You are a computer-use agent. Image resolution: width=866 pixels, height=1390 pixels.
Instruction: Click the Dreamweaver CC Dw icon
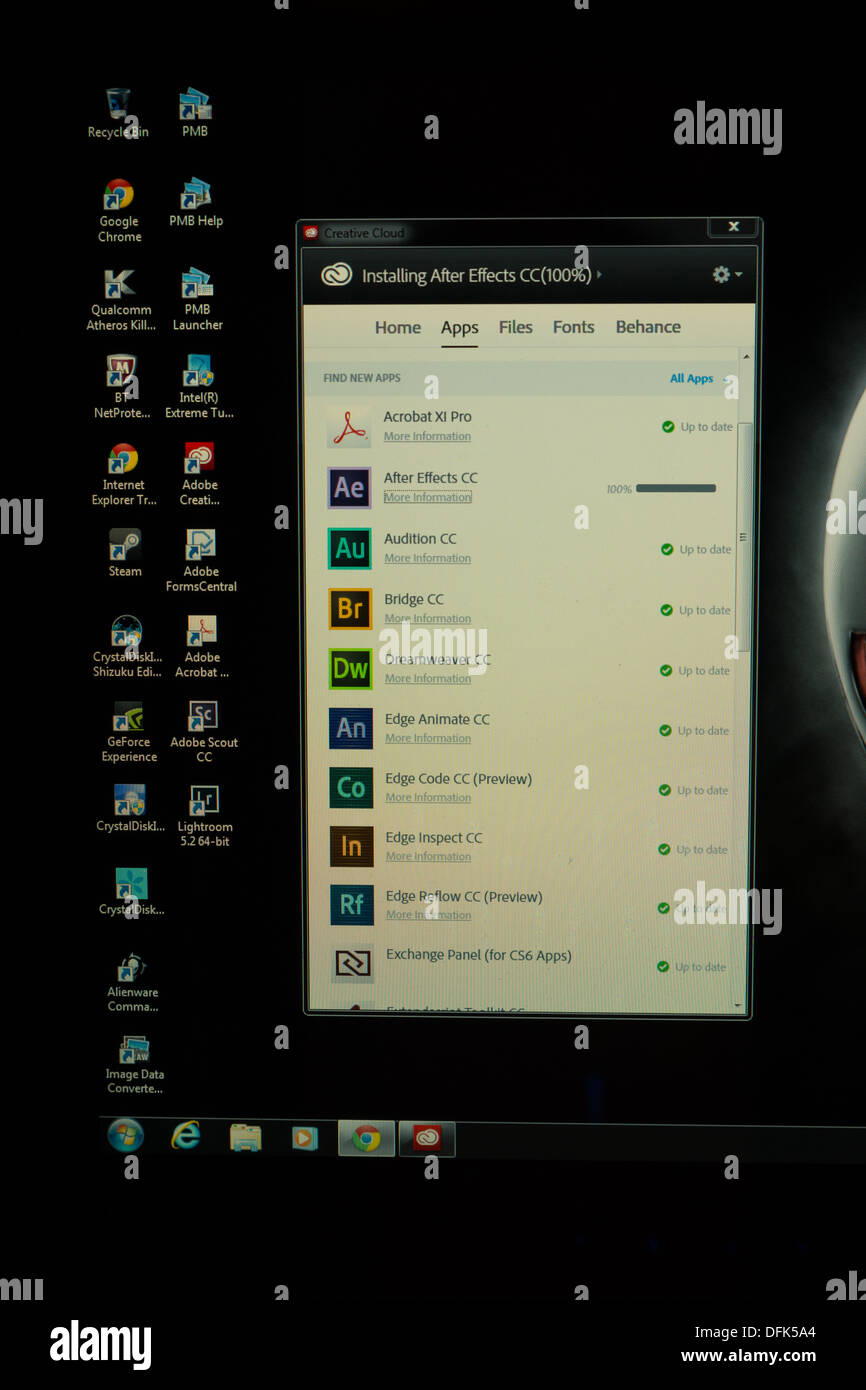point(350,669)
